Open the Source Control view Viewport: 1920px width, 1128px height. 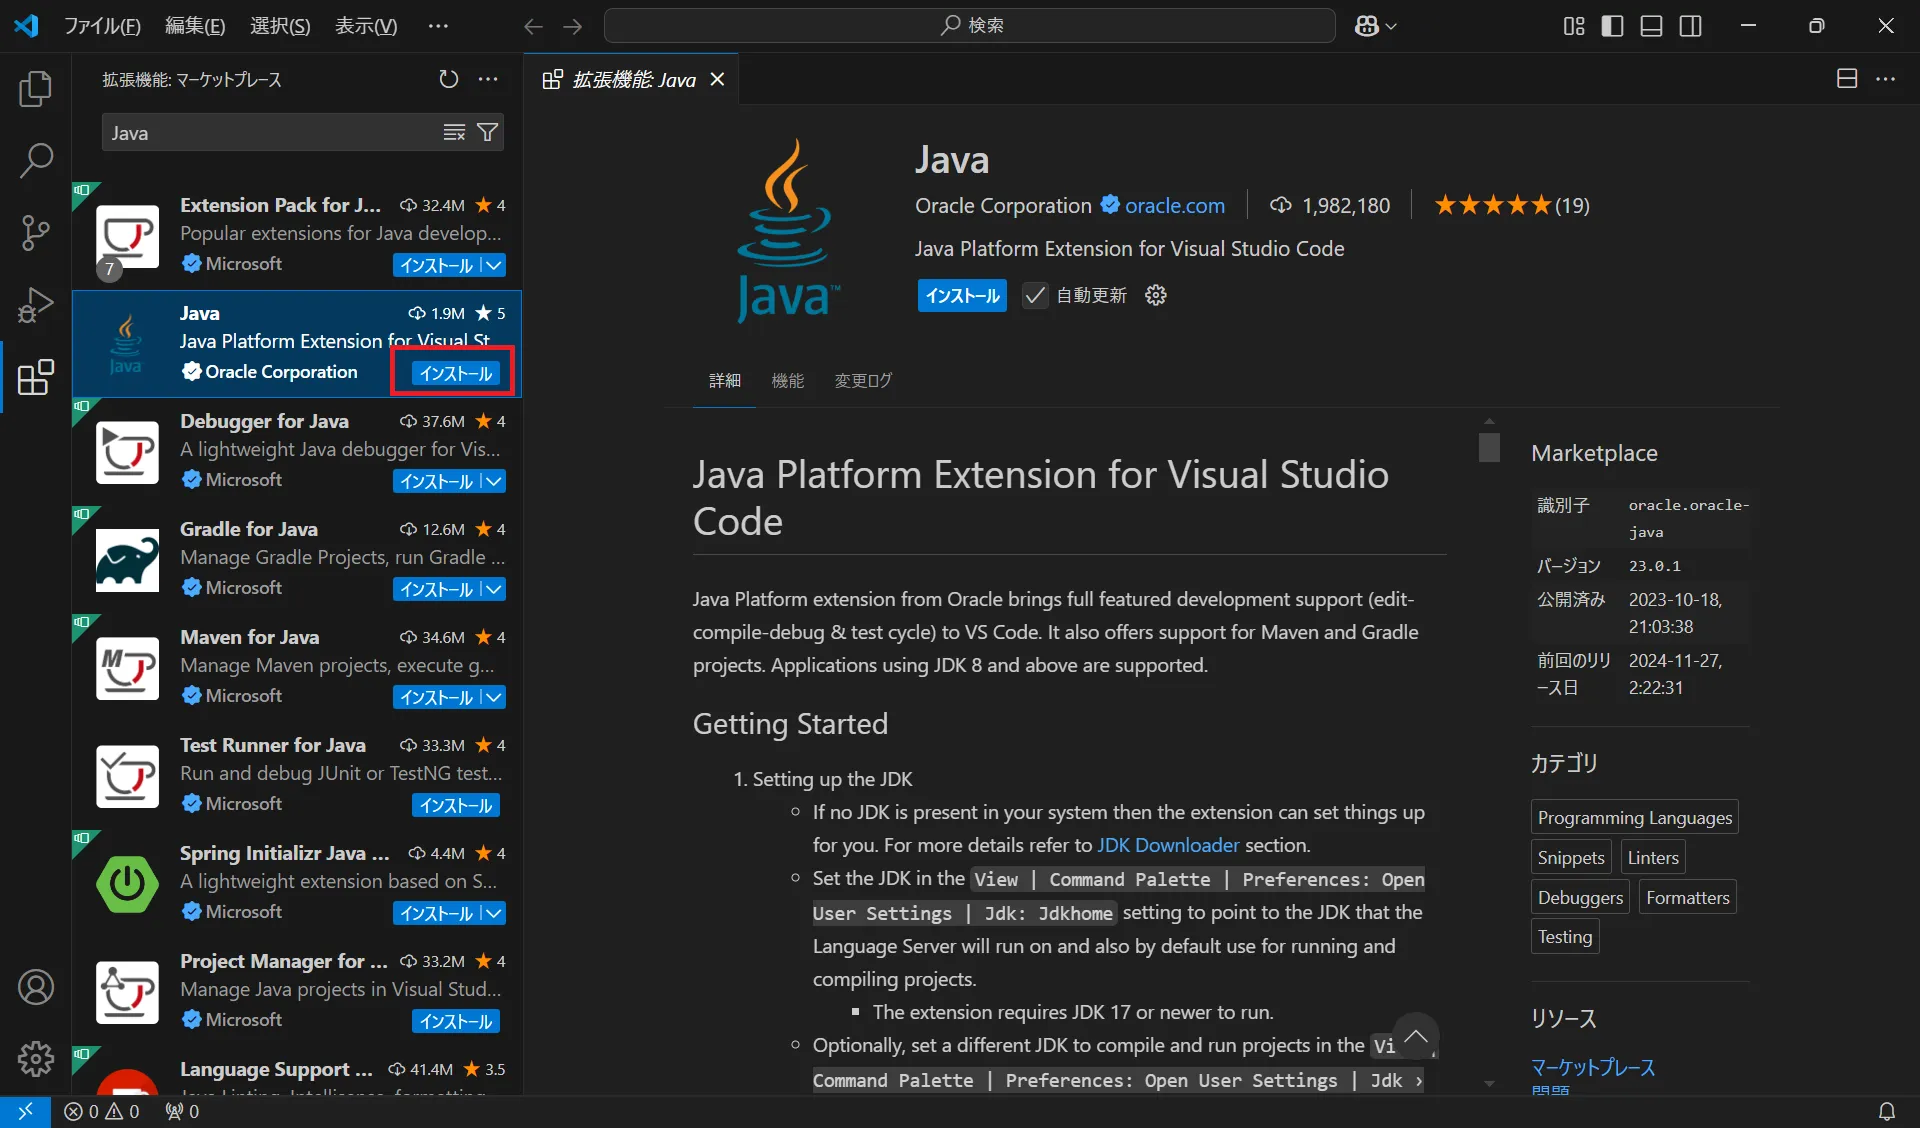click(x=35, y=233)
